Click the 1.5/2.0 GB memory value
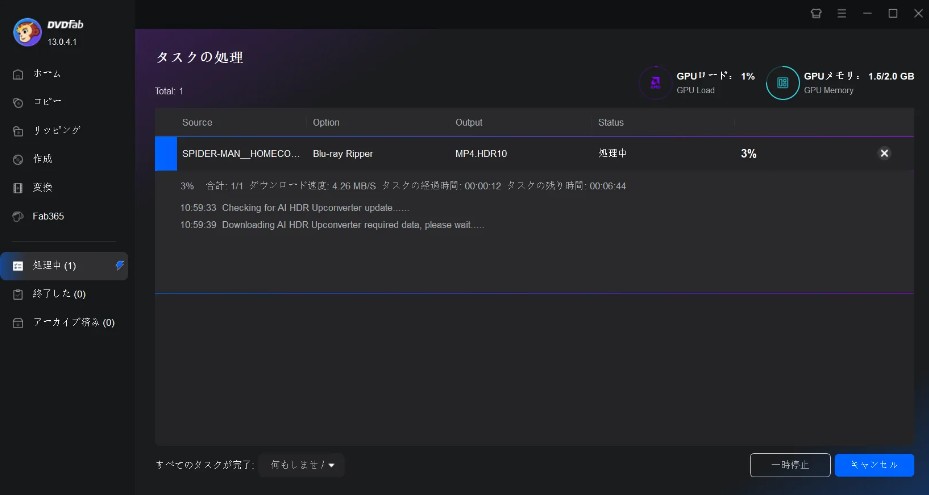Viewport: 929px width, 495px height. point(891,76)
